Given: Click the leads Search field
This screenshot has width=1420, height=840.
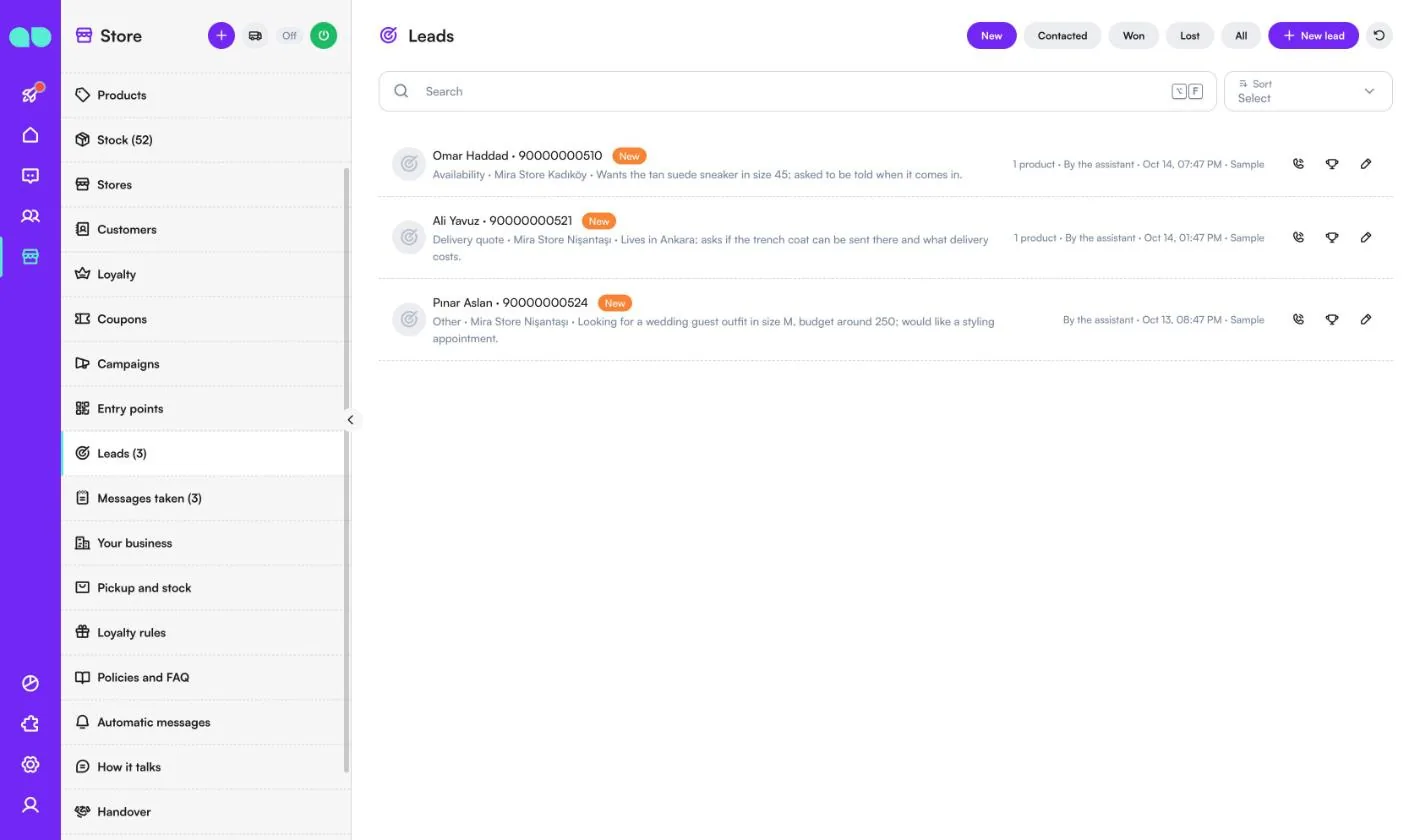Looking at the screenshot, I should click(x=797, y=91).
